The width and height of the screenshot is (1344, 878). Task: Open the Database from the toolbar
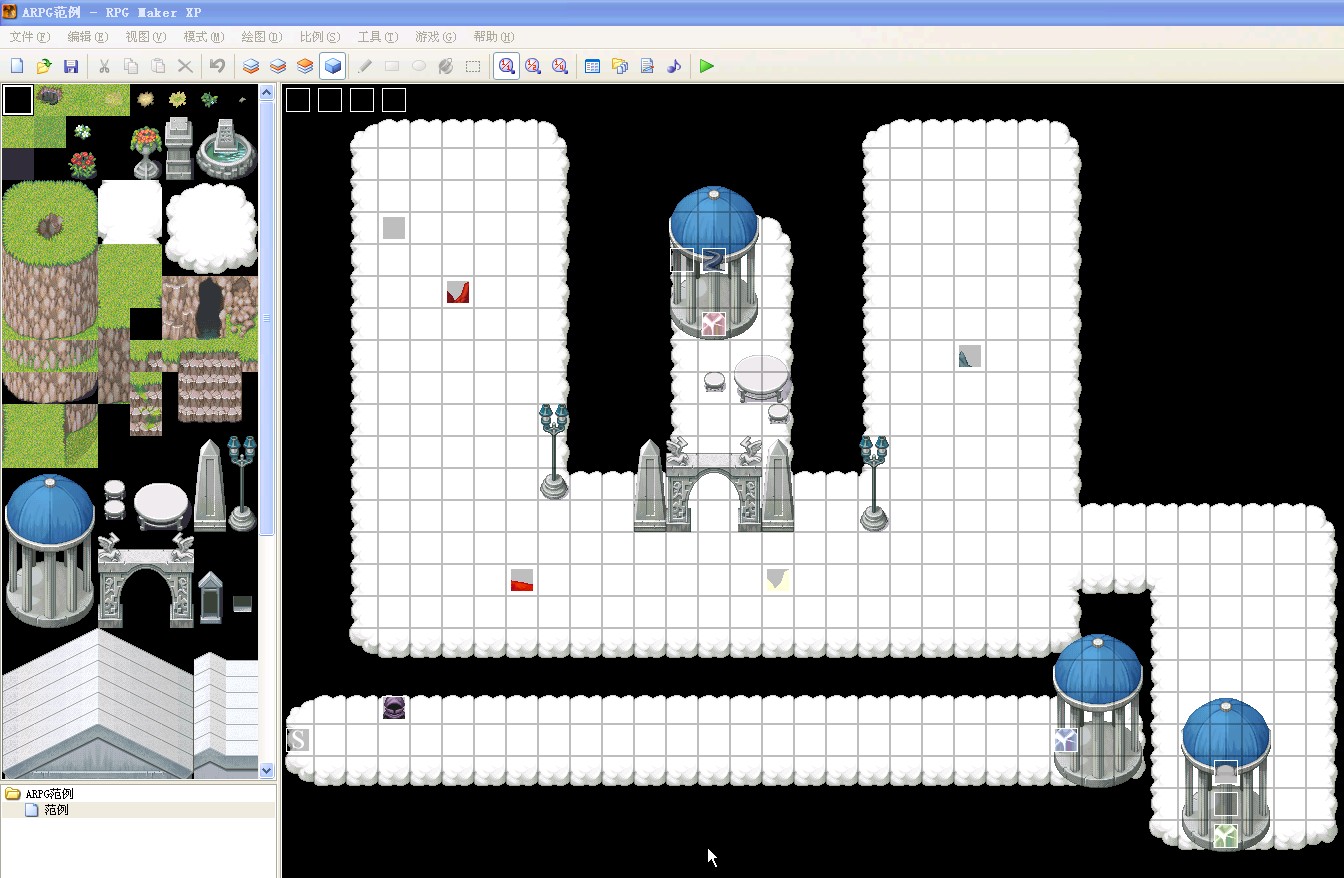592,66
